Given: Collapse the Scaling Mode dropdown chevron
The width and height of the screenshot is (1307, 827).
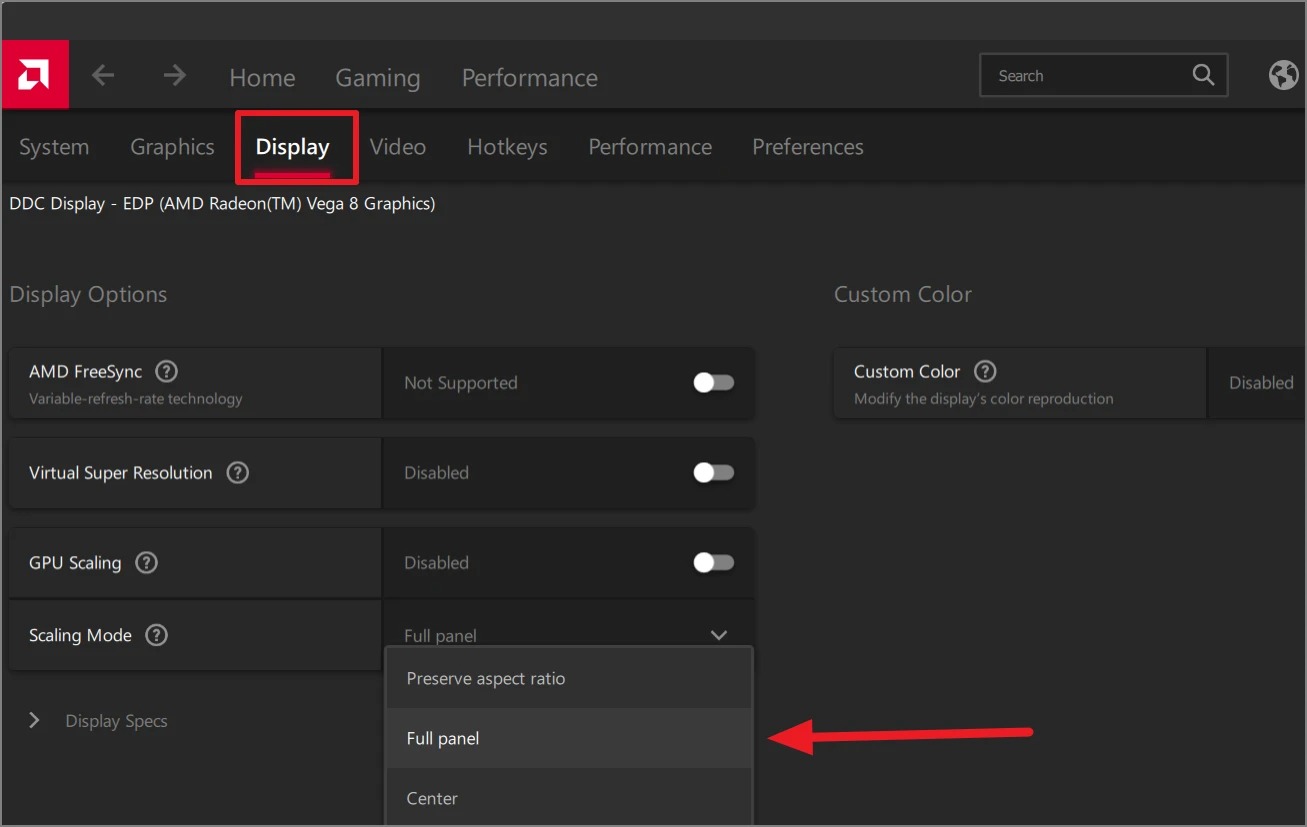Looking at the screenshot, I should coord(719,635).
